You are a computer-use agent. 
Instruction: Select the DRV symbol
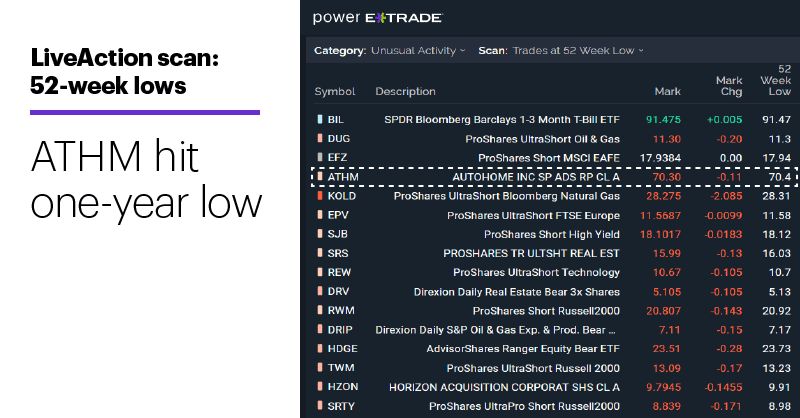[x=338, y=291]
